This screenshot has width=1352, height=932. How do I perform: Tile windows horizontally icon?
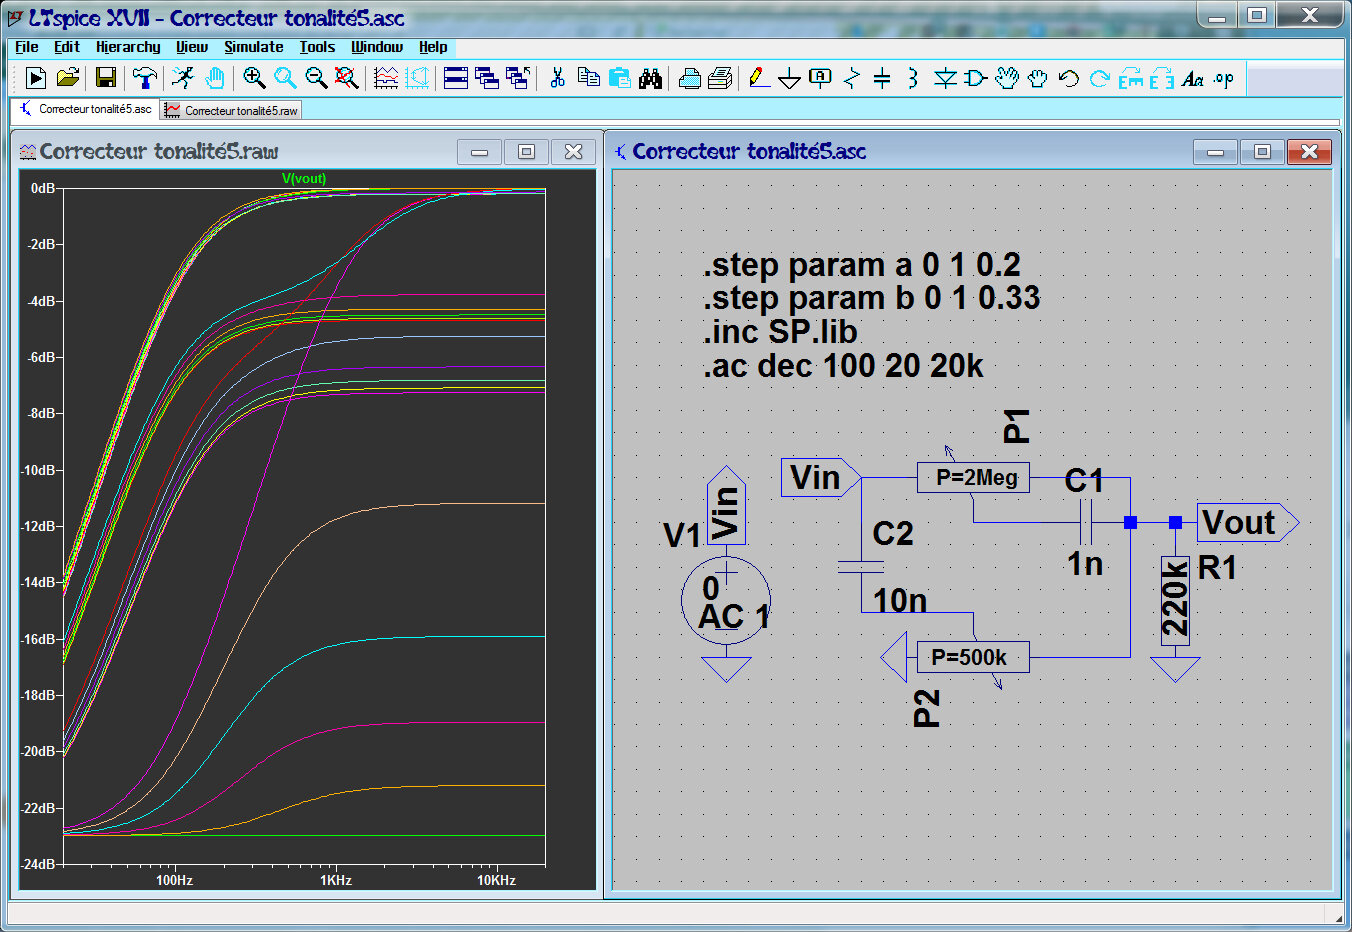click(x=456, y=78)
